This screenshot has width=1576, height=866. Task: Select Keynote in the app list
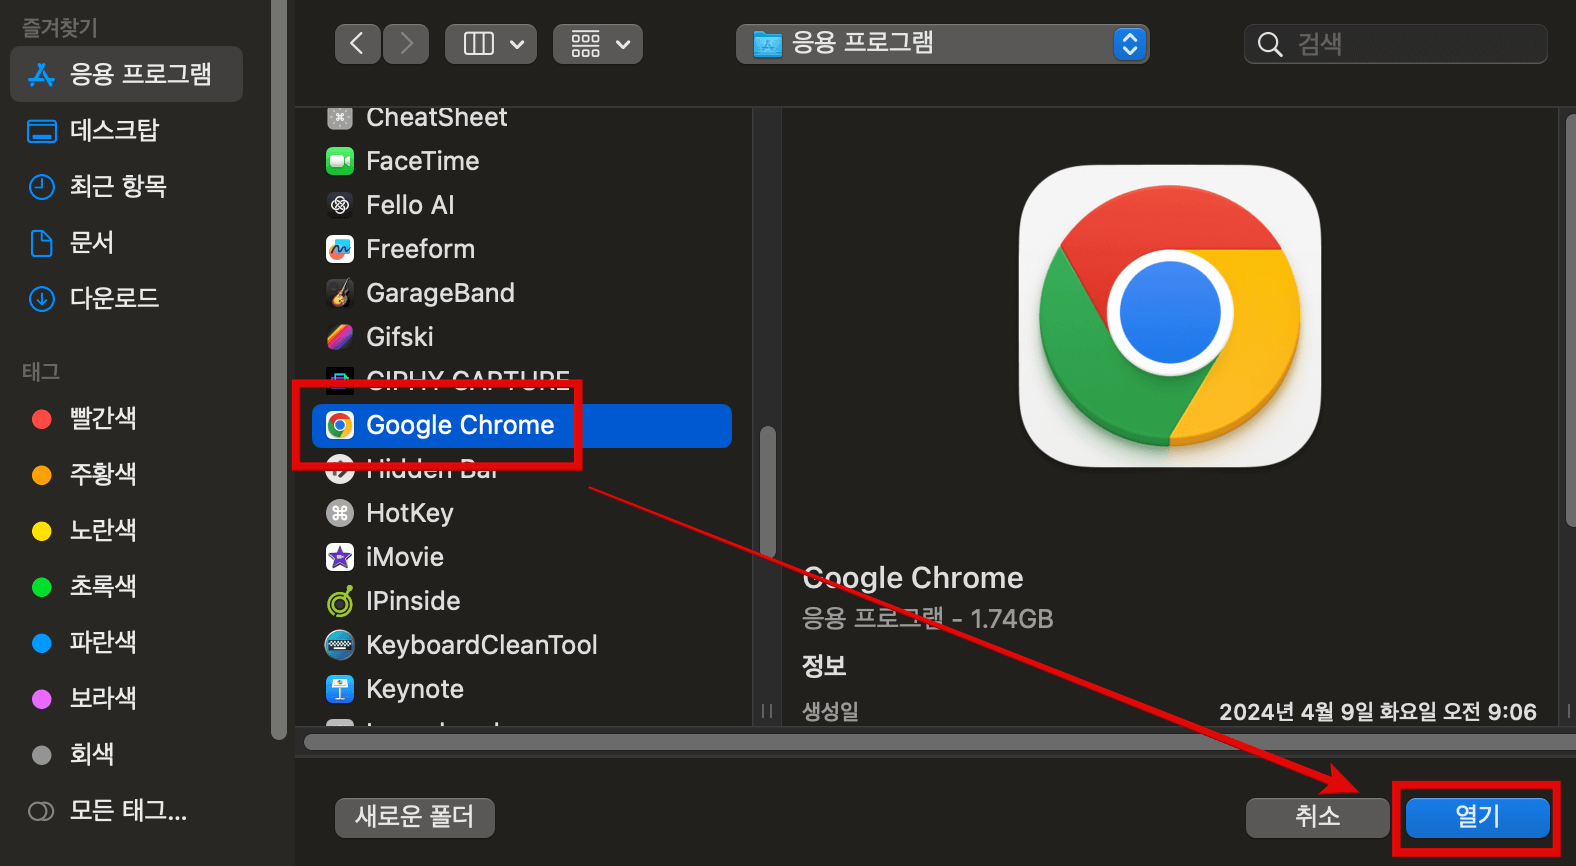click(x=522, y=689)
